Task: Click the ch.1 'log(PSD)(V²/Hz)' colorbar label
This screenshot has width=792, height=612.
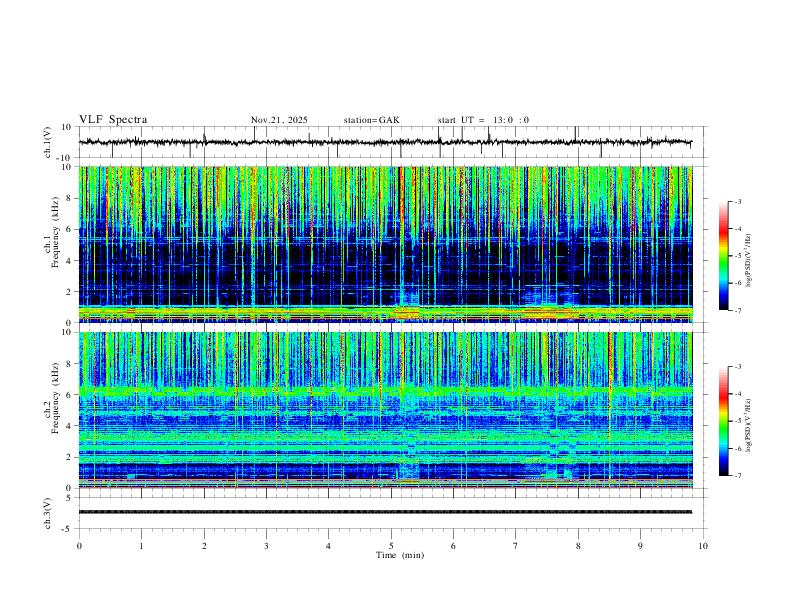Action: [748, 261]
